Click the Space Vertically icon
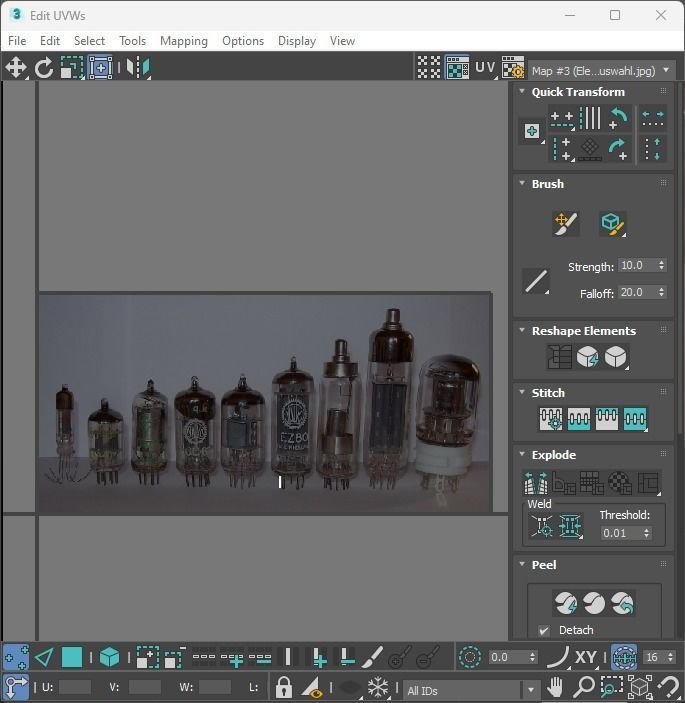 click(x=653, y=149)
